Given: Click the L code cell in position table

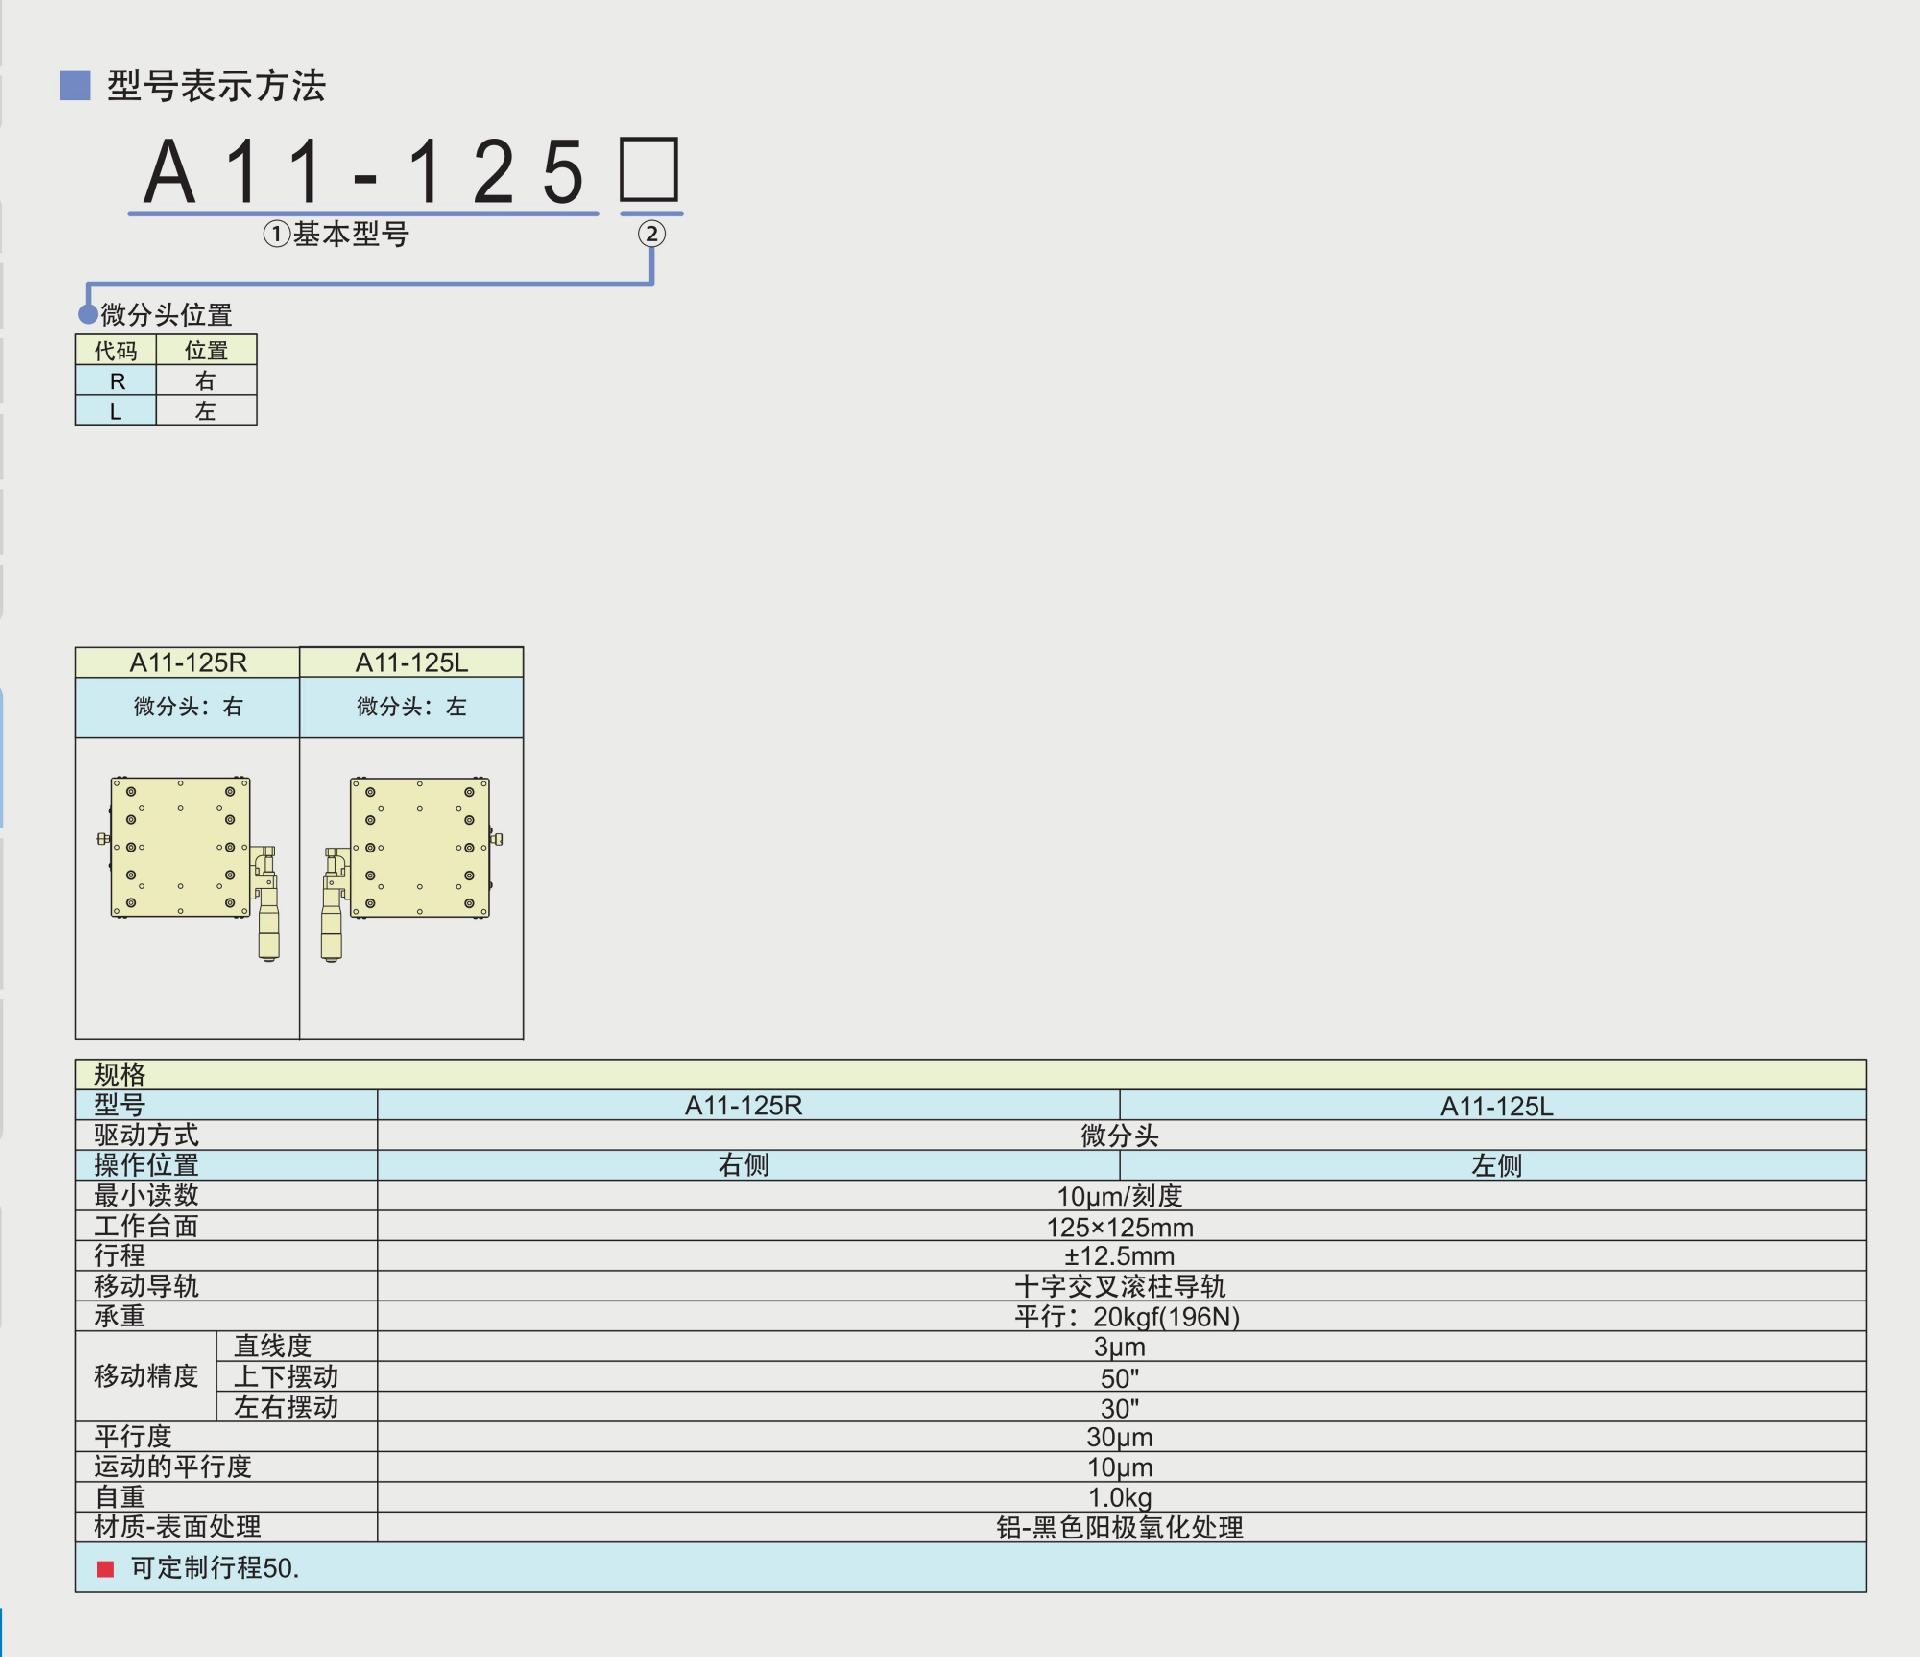Looking at the screenshot, I should pos(116,411).
